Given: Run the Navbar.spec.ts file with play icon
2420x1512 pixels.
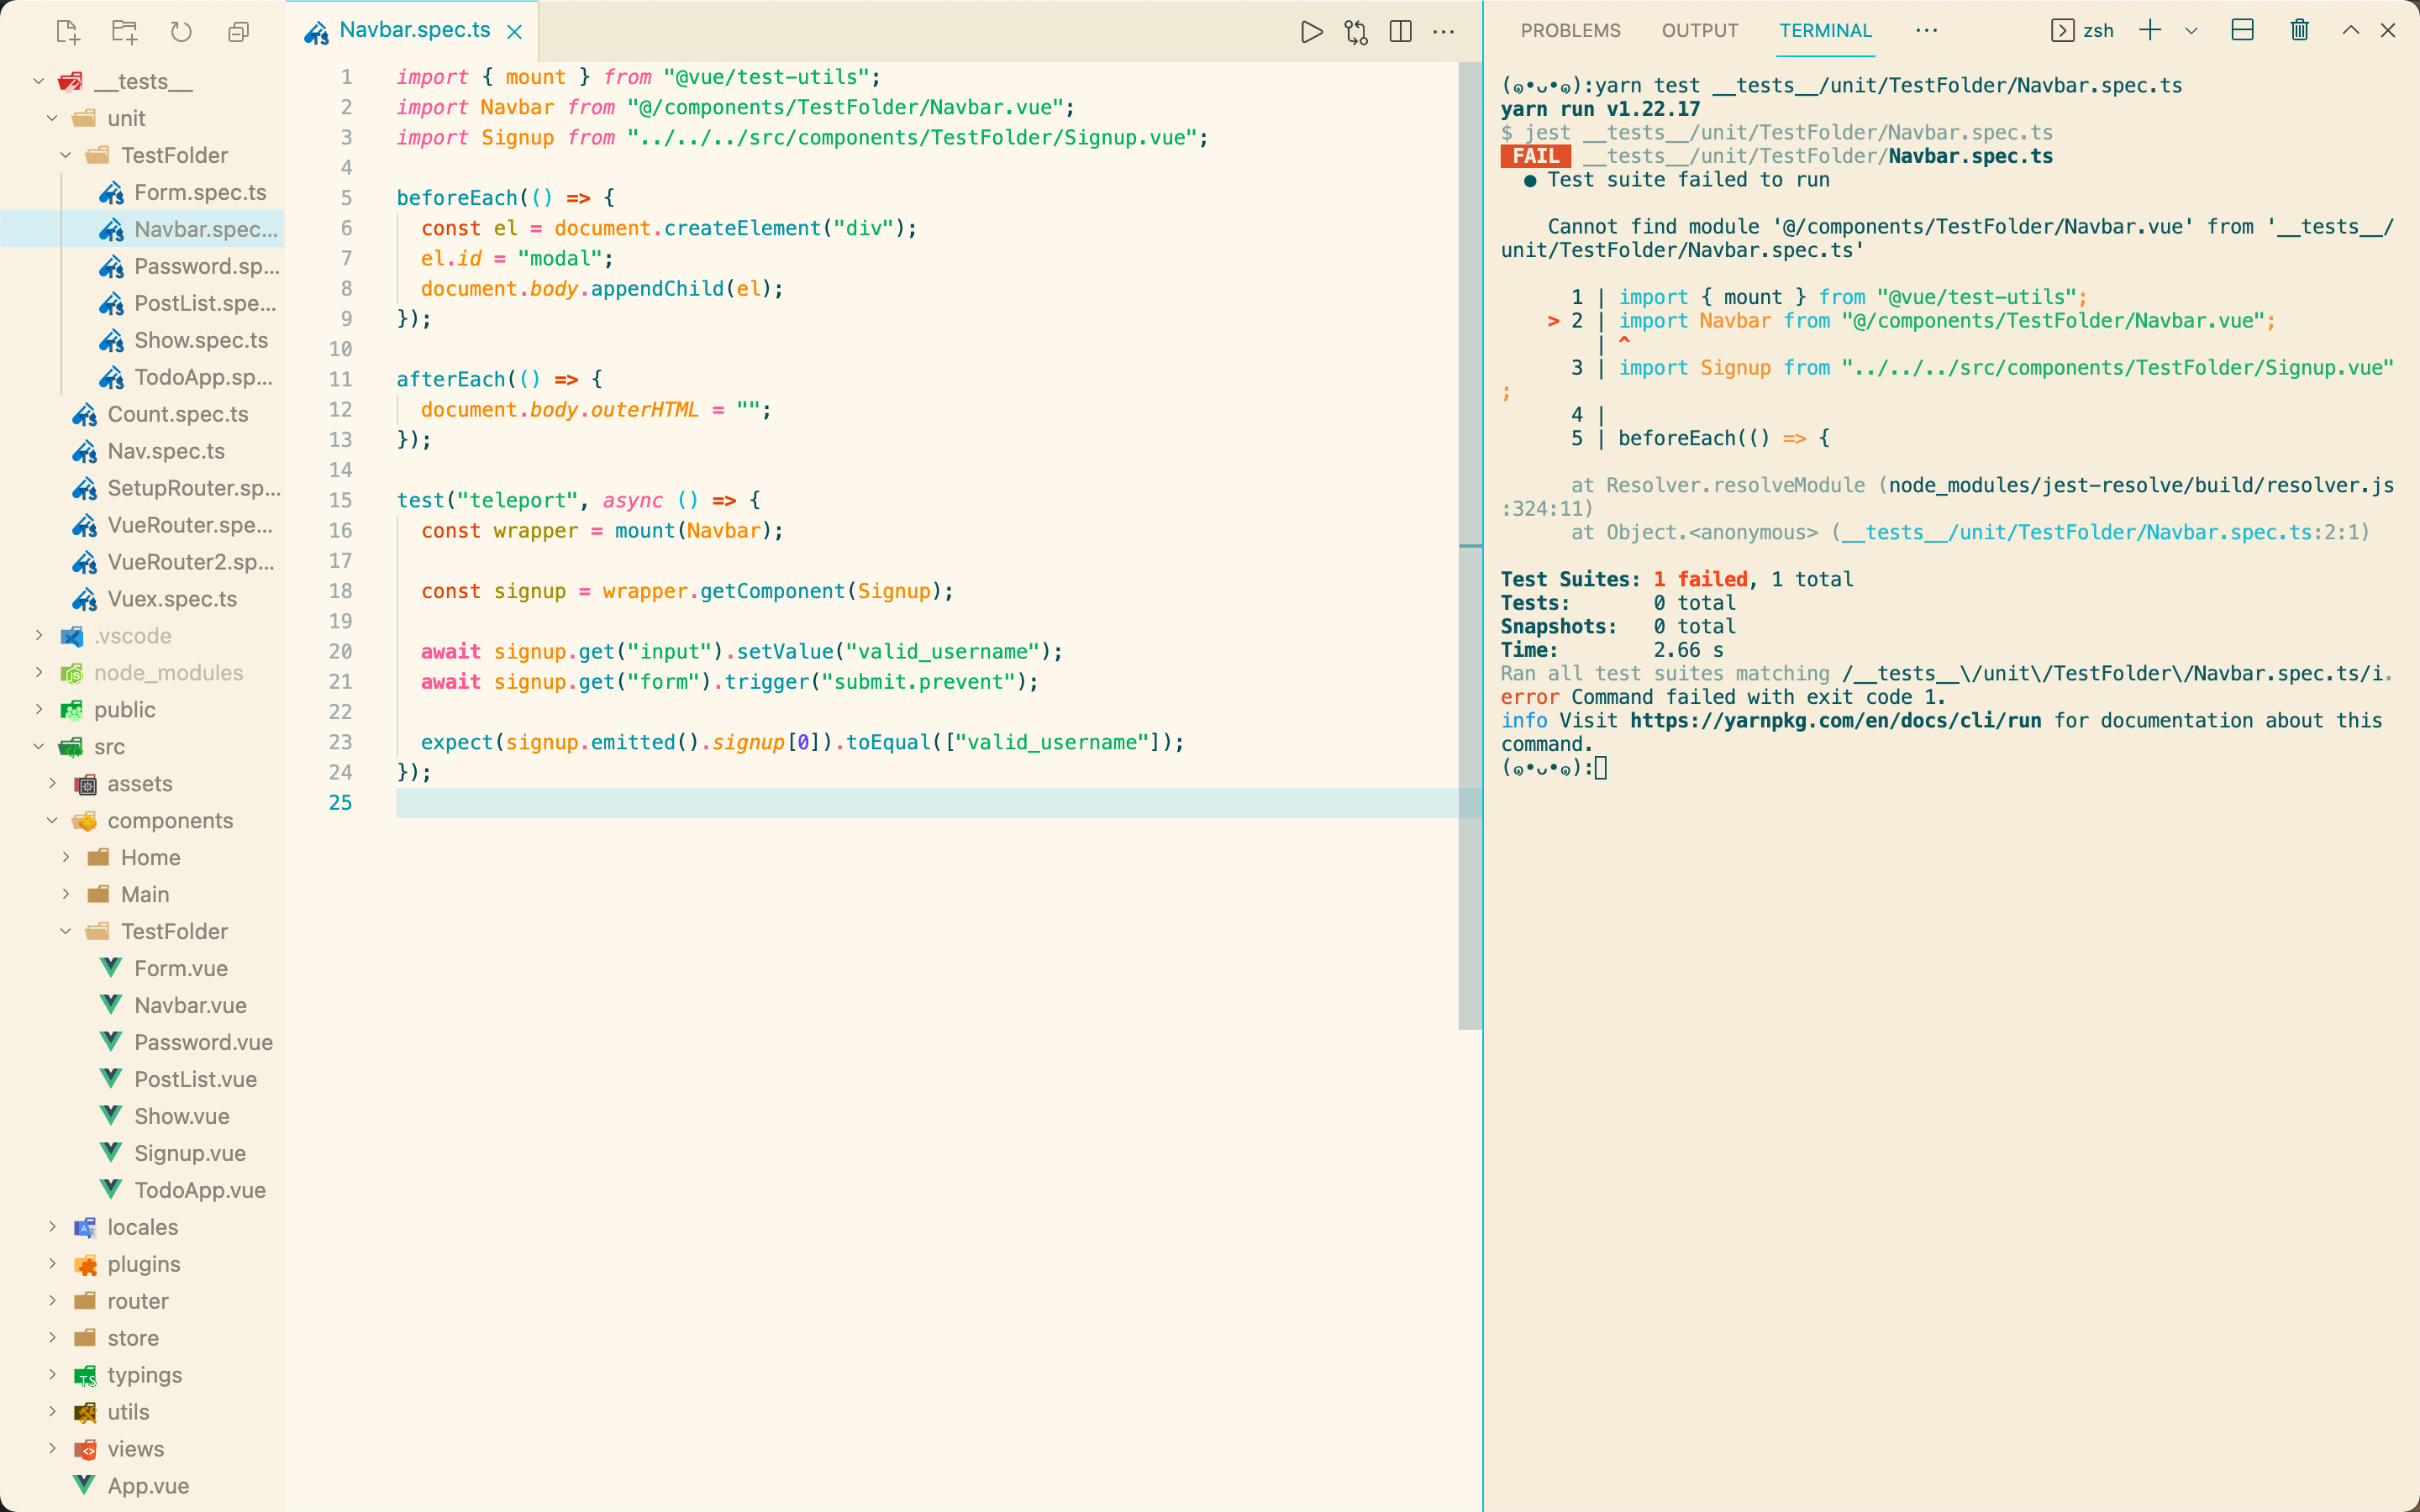Looking at the screenshot, I should (x=1311, y=32).
